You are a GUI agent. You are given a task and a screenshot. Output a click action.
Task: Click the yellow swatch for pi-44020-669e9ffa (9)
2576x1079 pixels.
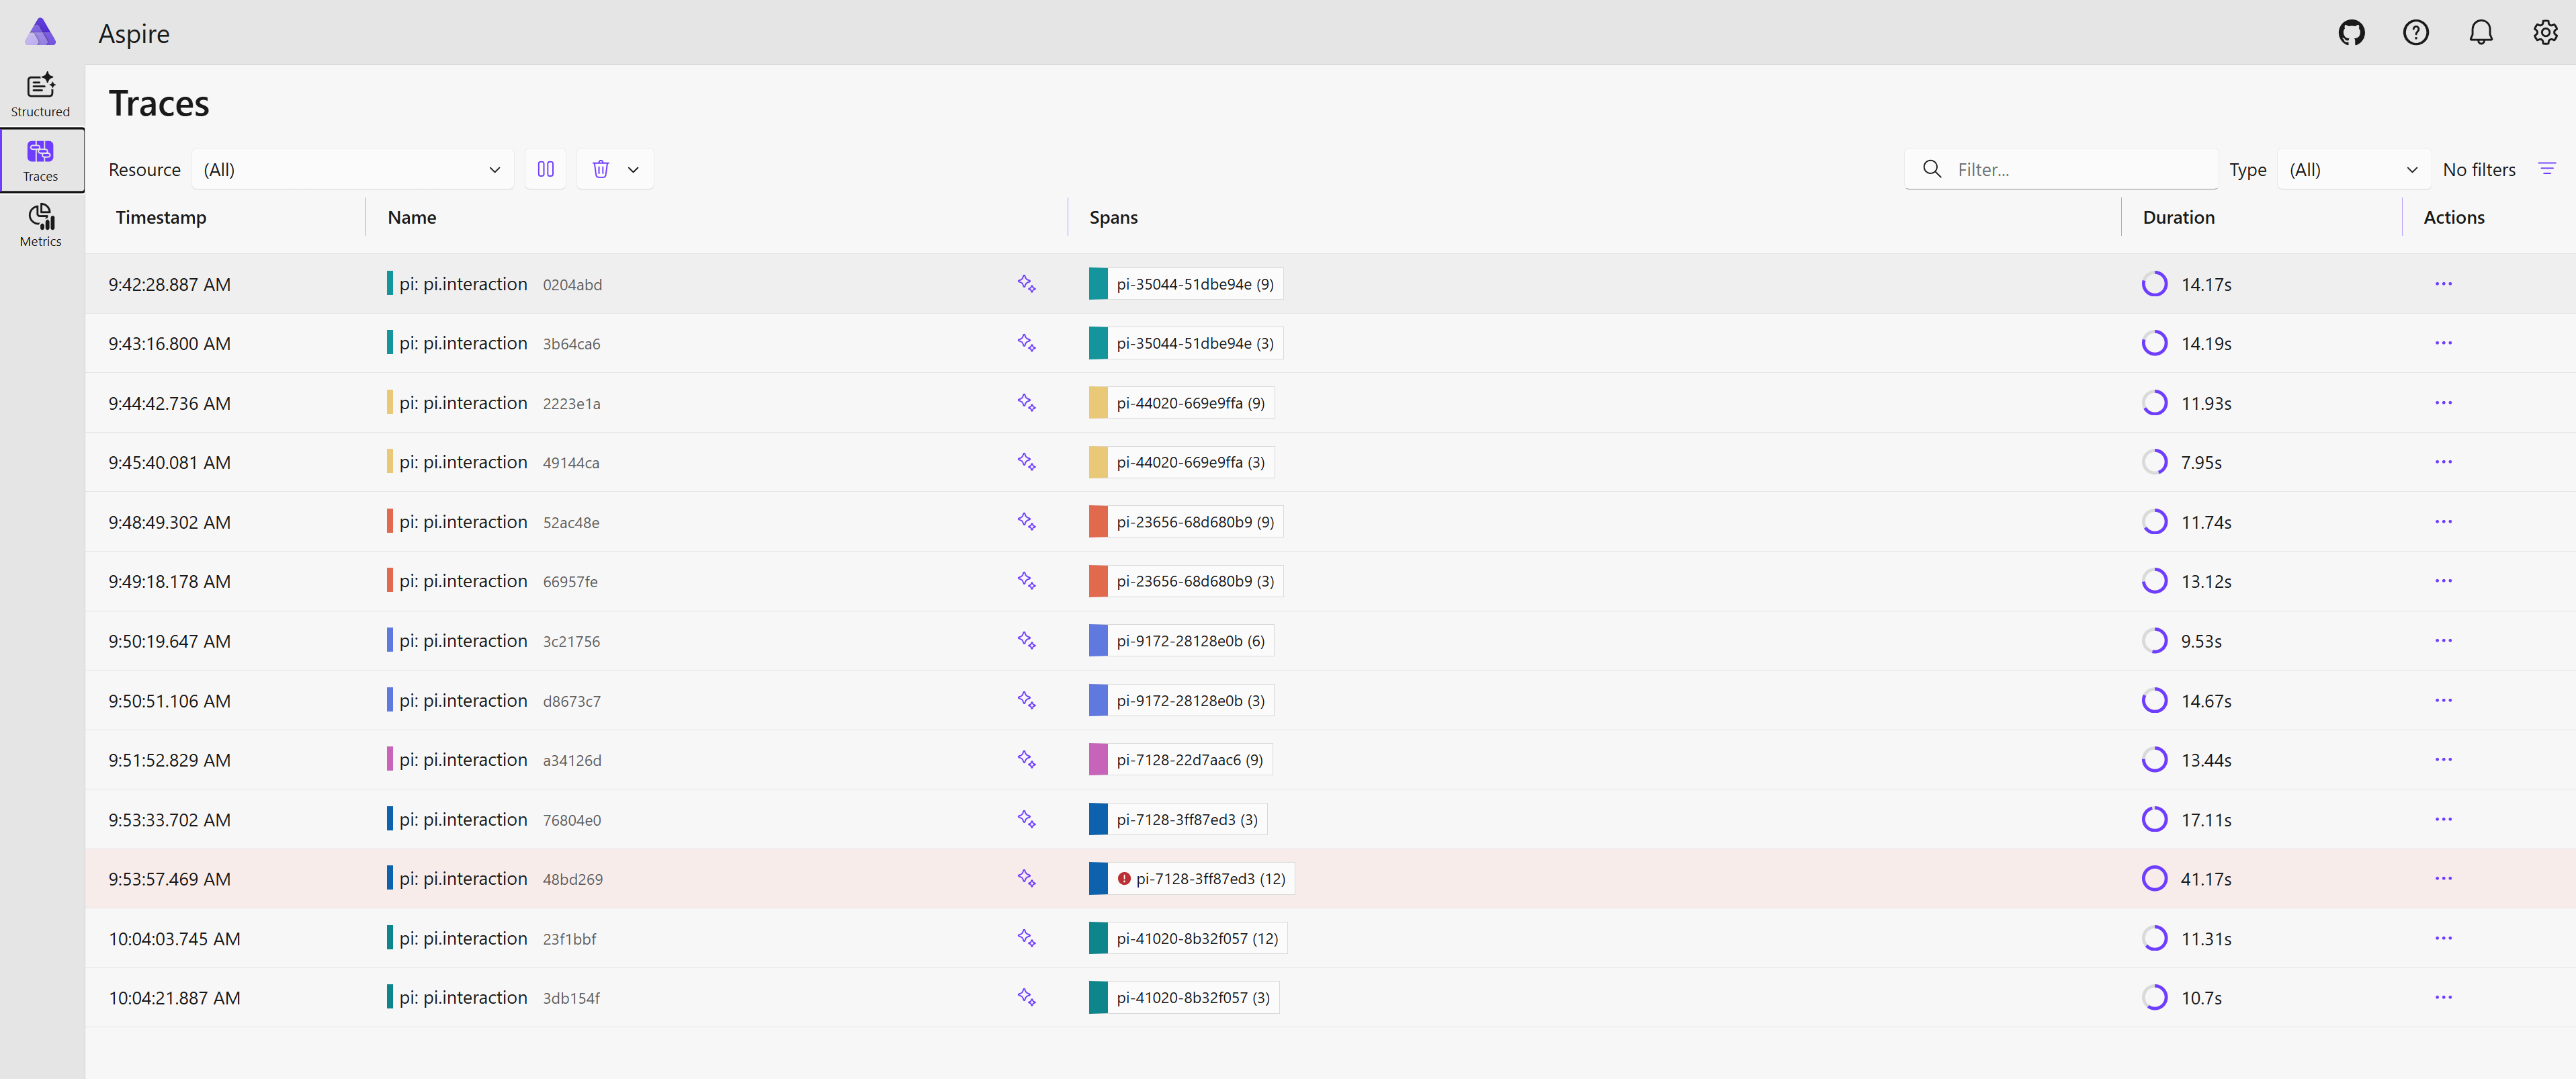coord(1098,403)
